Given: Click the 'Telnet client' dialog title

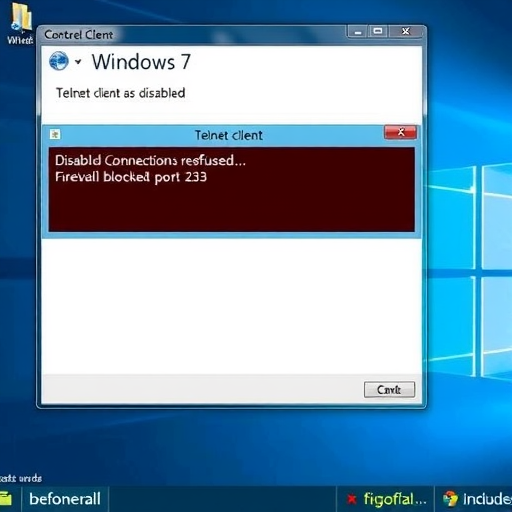Looking at the screenshot, I should pos(229,135).
